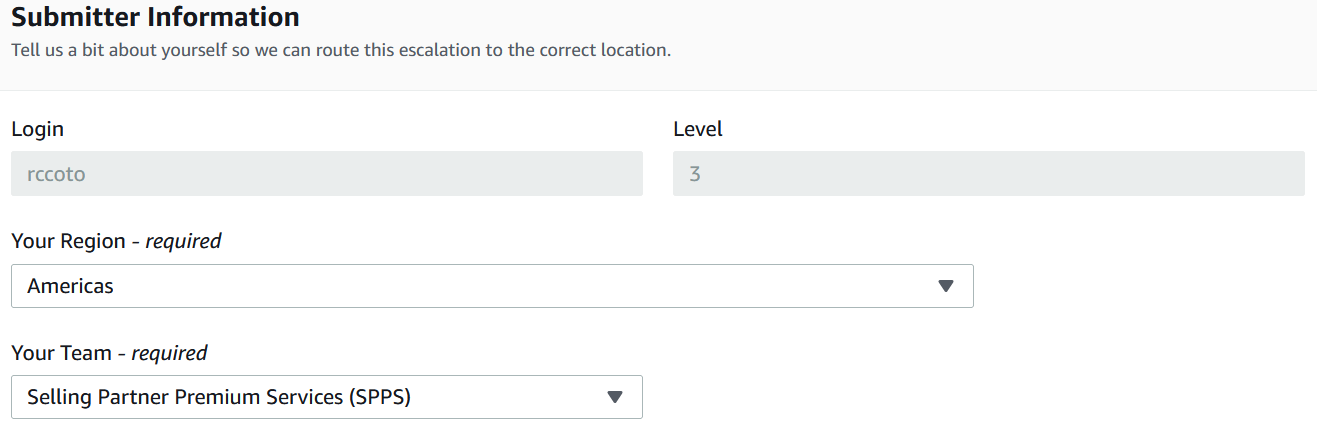
Task: Click the Login field containing rccoto
Action: tap(326, 174)
